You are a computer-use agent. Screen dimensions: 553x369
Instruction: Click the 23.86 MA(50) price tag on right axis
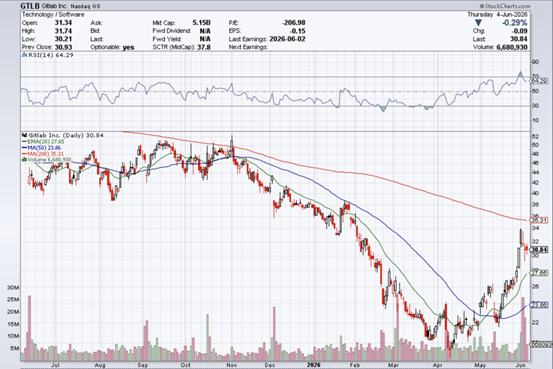(x=540, y=305)
